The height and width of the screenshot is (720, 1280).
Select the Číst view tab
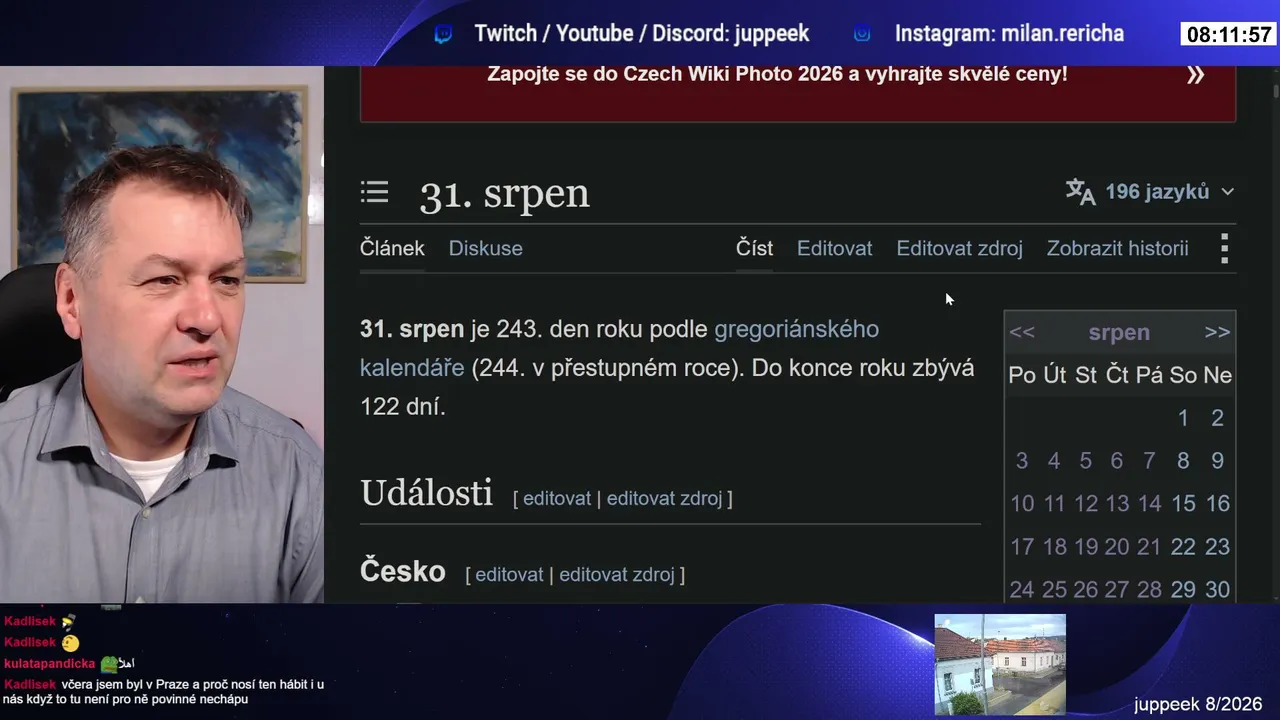(754, 248)
